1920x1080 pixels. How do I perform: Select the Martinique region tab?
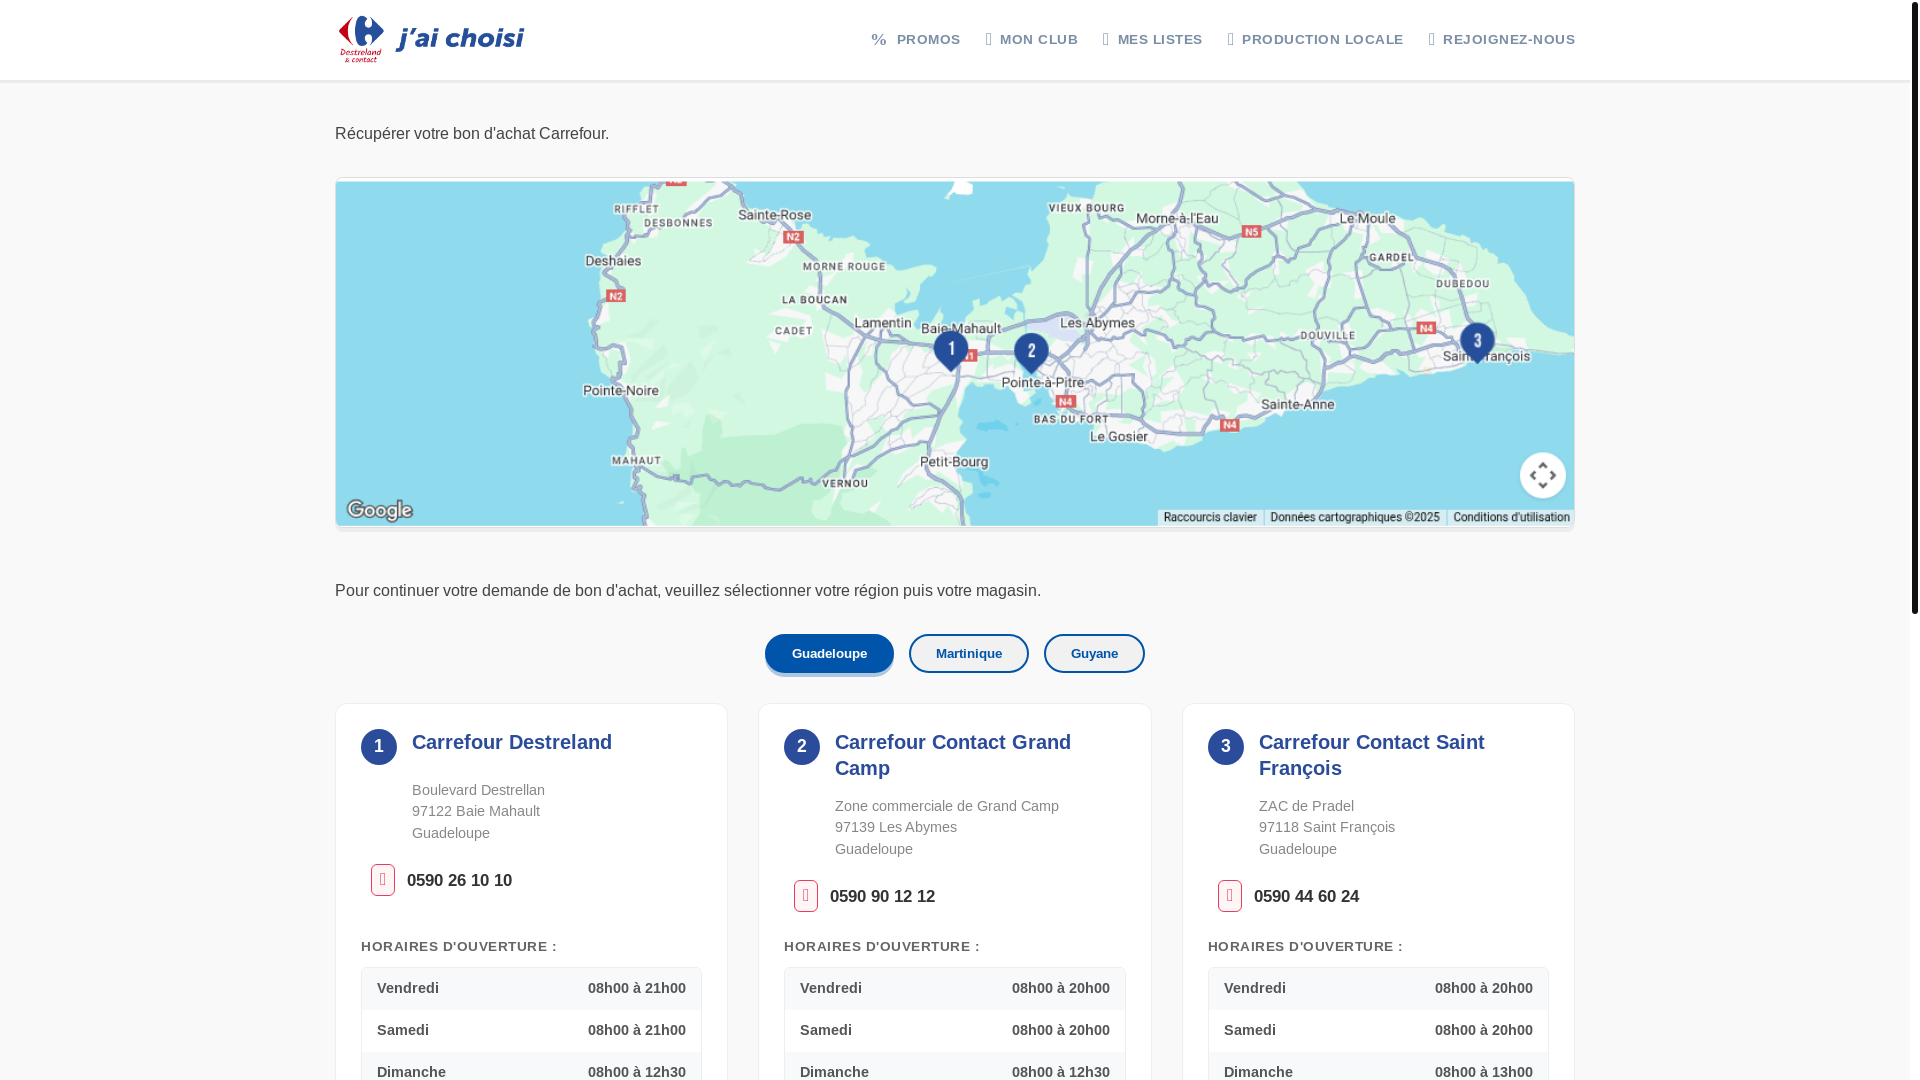point(969,654)
